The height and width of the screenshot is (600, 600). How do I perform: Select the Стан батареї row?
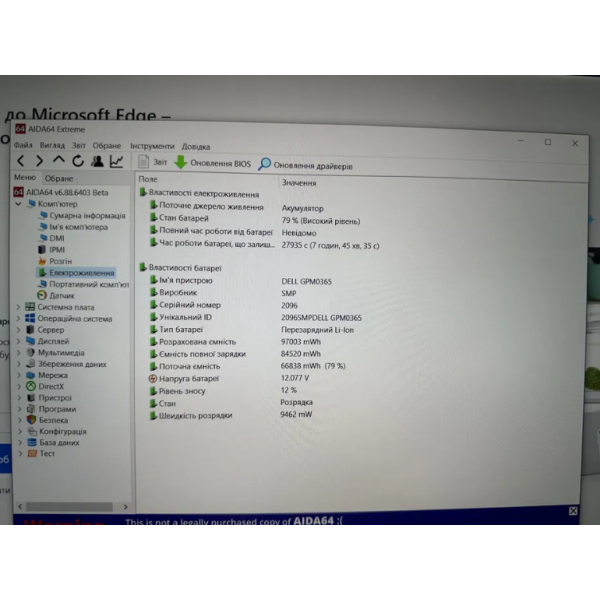coord(255,219)
